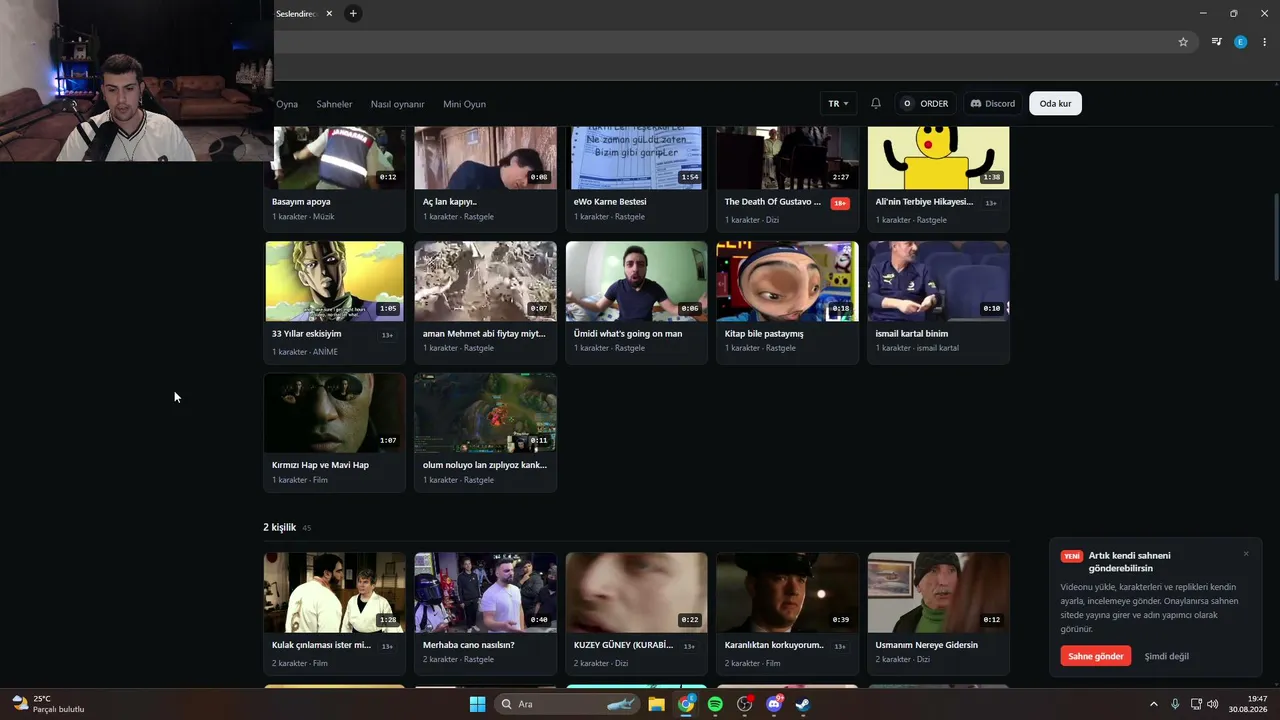
Task: Click the microphone tray icon
Action: pos(1175,704)
